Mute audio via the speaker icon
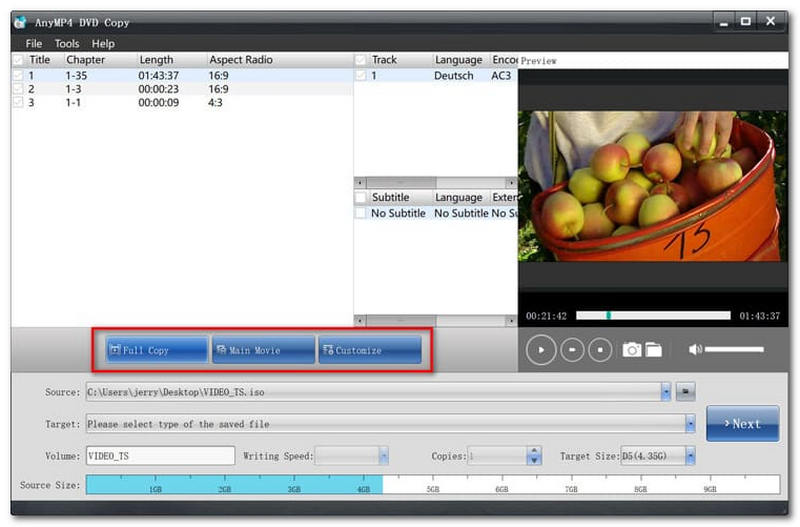The width and height of the screenshot is (800, 527). click(x=695, y=349)
